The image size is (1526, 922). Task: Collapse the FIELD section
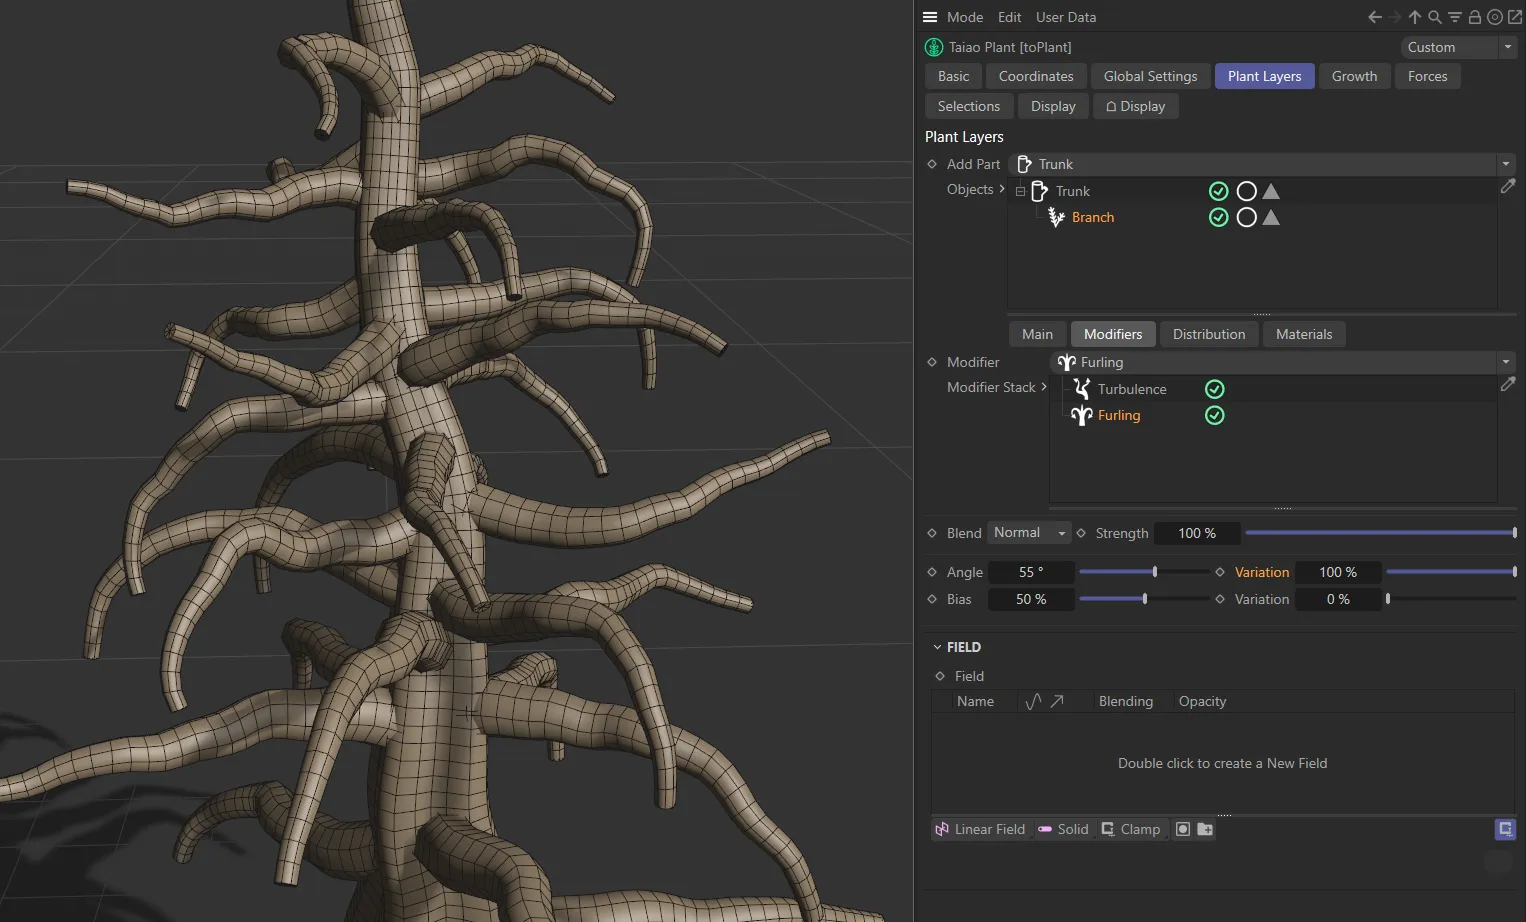pos(937,647)
